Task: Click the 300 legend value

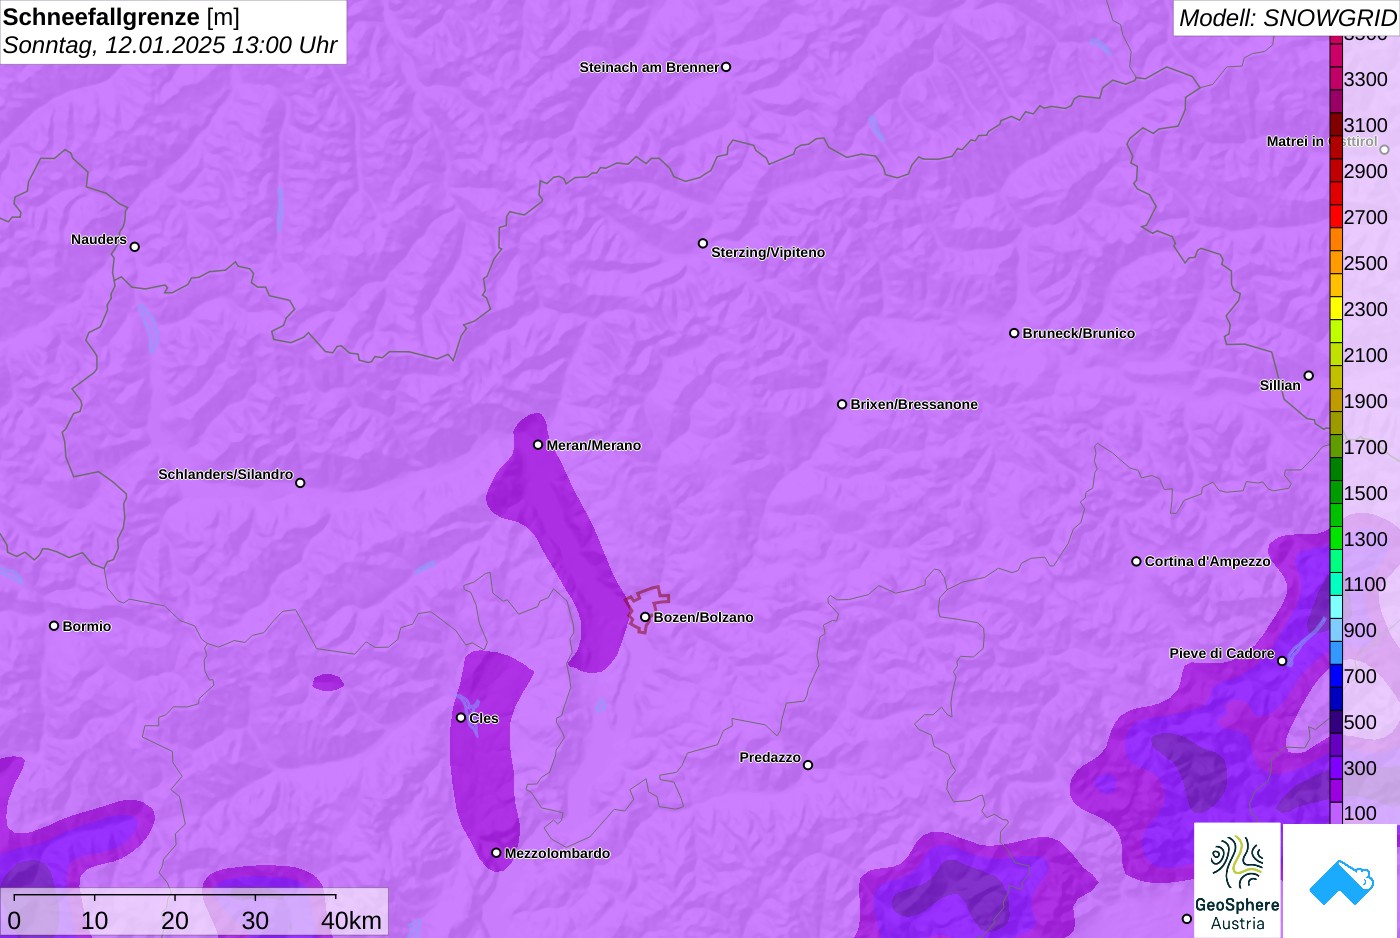Action: click(1361, 768)
